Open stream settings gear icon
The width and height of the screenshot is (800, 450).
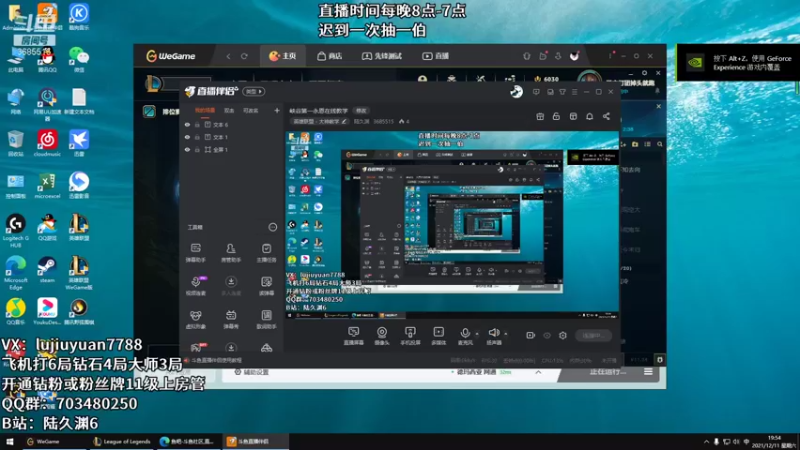(x=563, y=335)
